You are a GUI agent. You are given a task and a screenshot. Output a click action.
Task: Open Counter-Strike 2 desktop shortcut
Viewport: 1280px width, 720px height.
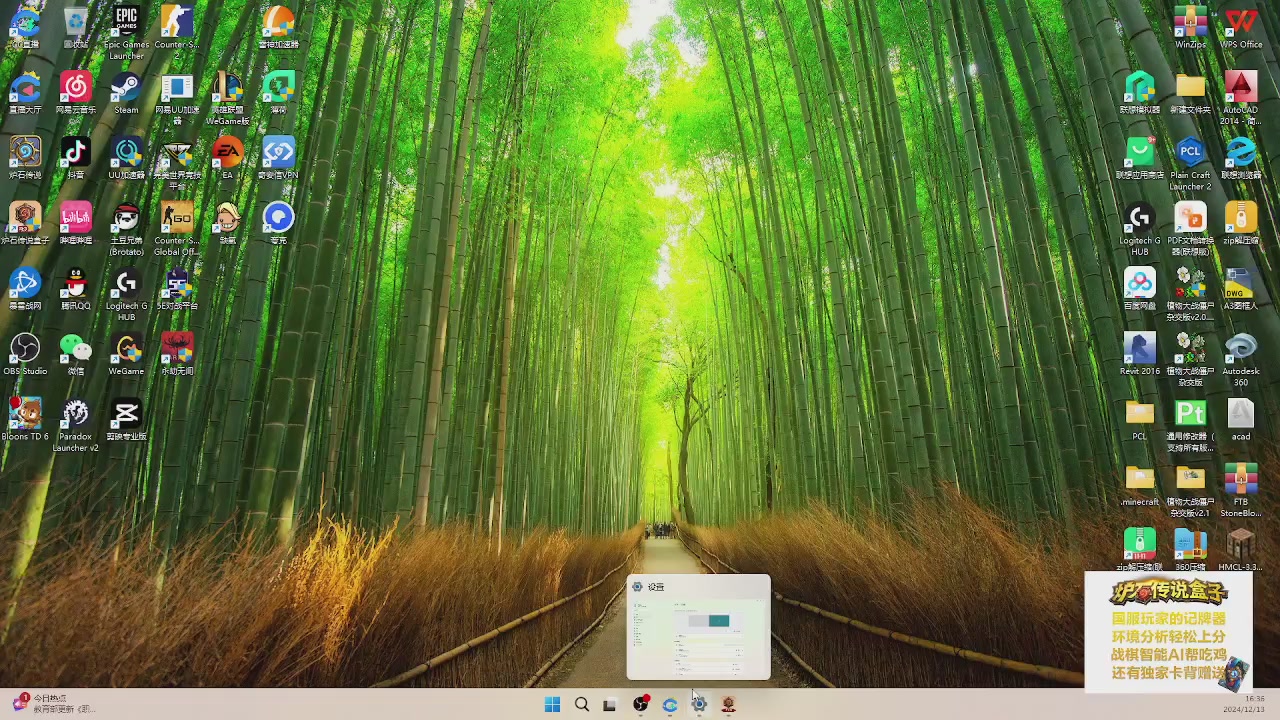click(177, 32)
